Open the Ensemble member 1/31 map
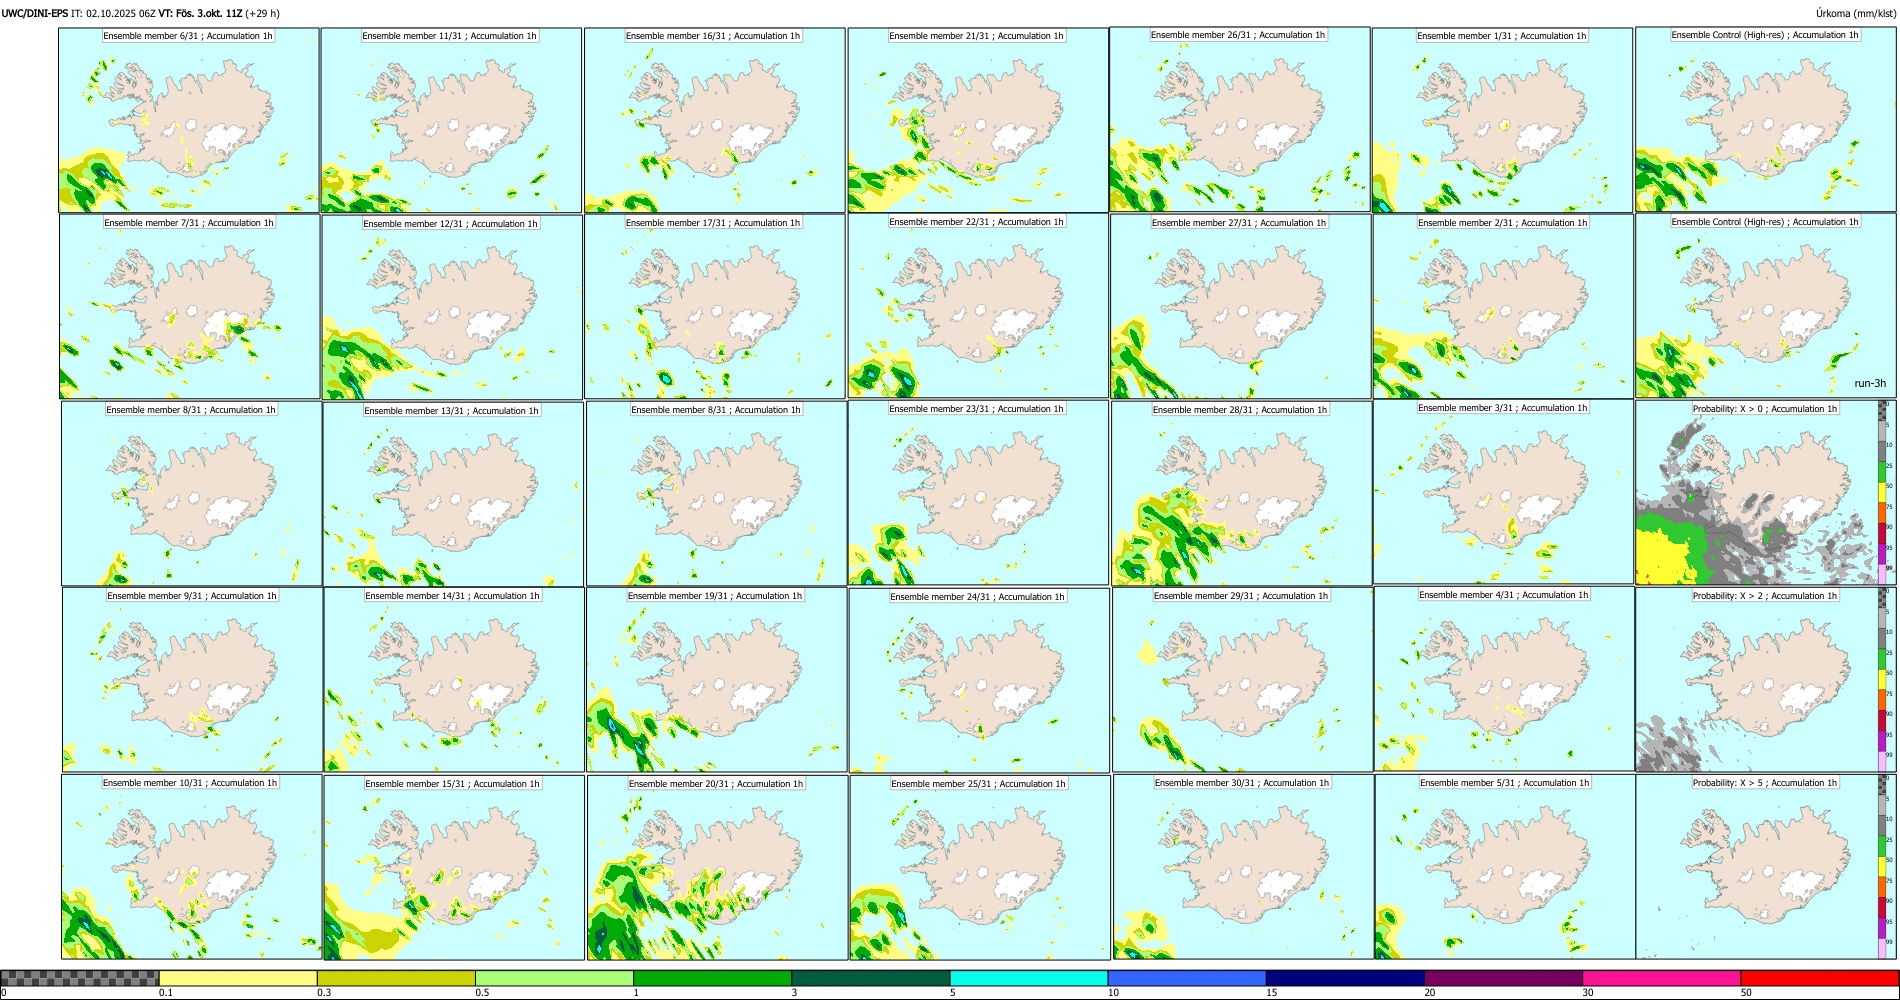 point(1502,120)
